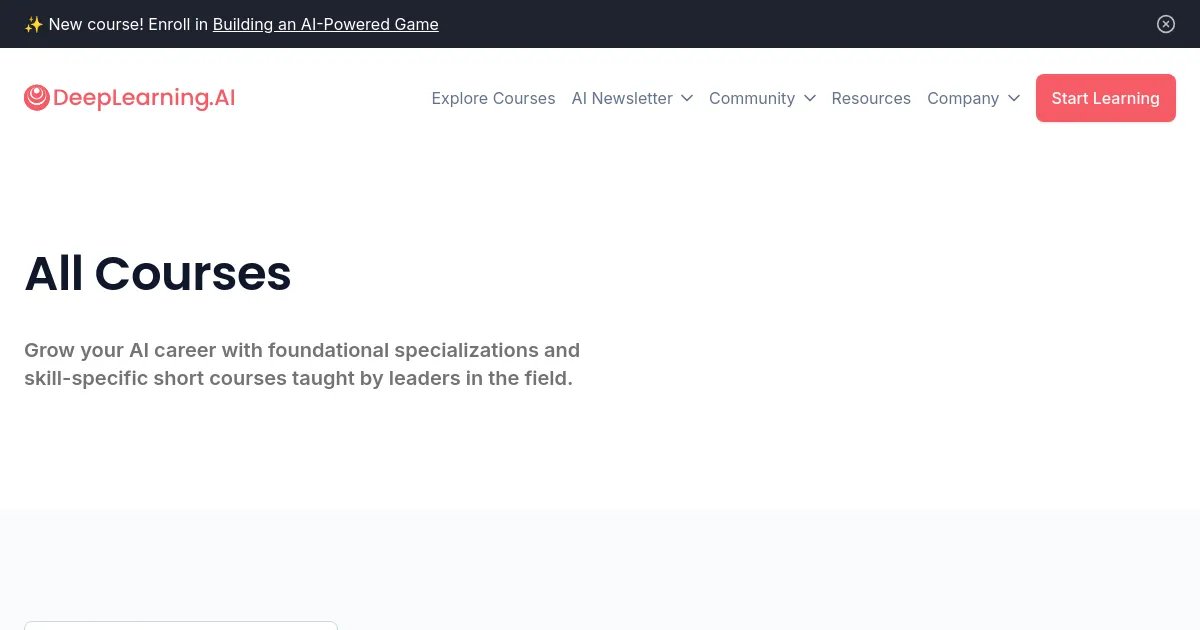
Task: Click the sparkle emoji in the banner
Action: (x=33, y=24)
